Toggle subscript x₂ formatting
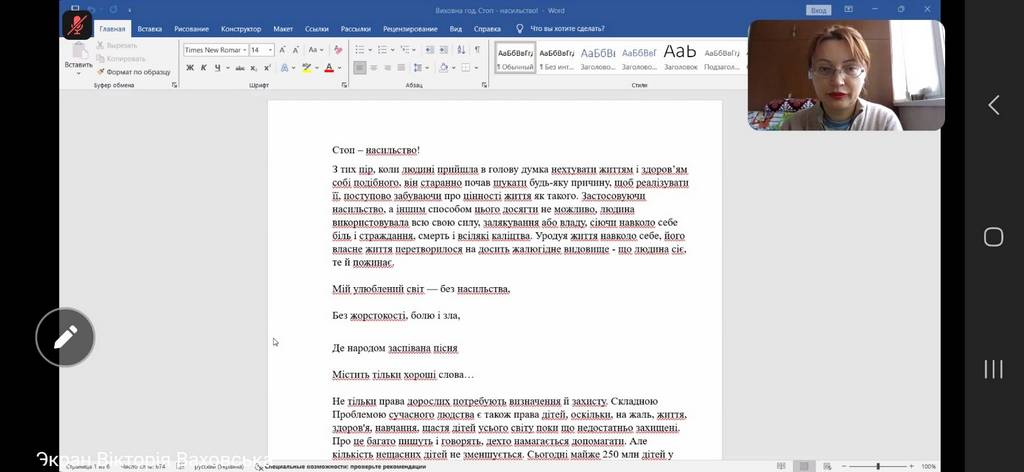 click(x=253, y=68)
